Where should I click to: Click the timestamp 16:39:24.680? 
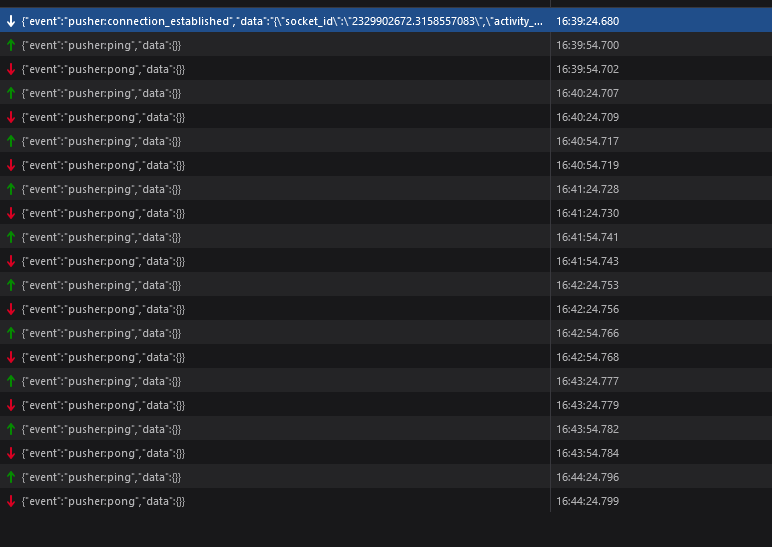[x=587, y=21]
